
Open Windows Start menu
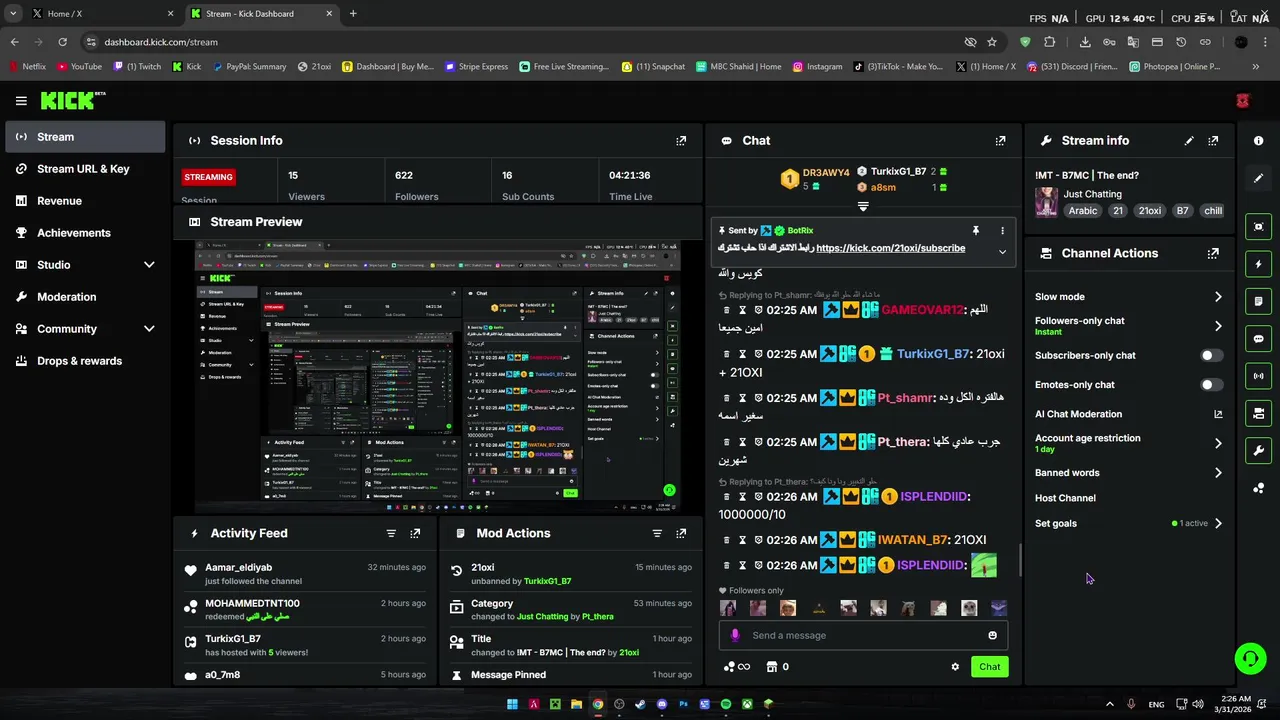[x=512, y=704]
